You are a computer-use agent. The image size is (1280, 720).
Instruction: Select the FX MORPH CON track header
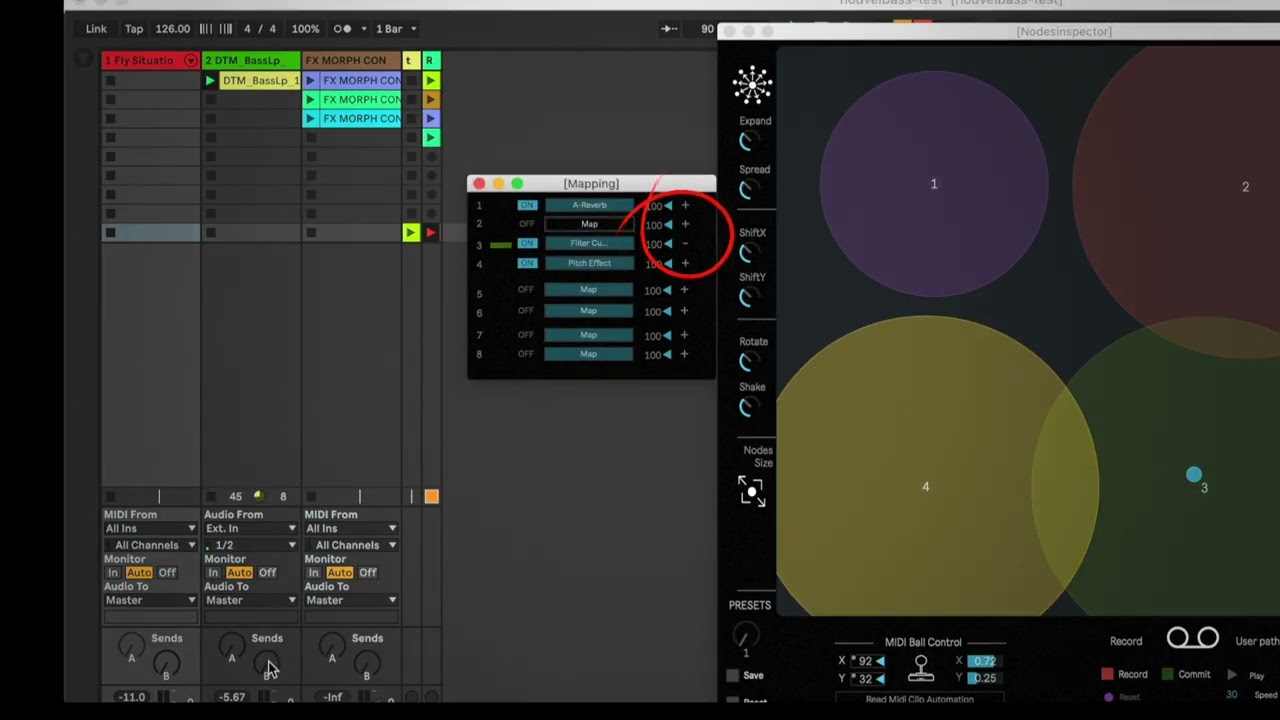[351, 61]
